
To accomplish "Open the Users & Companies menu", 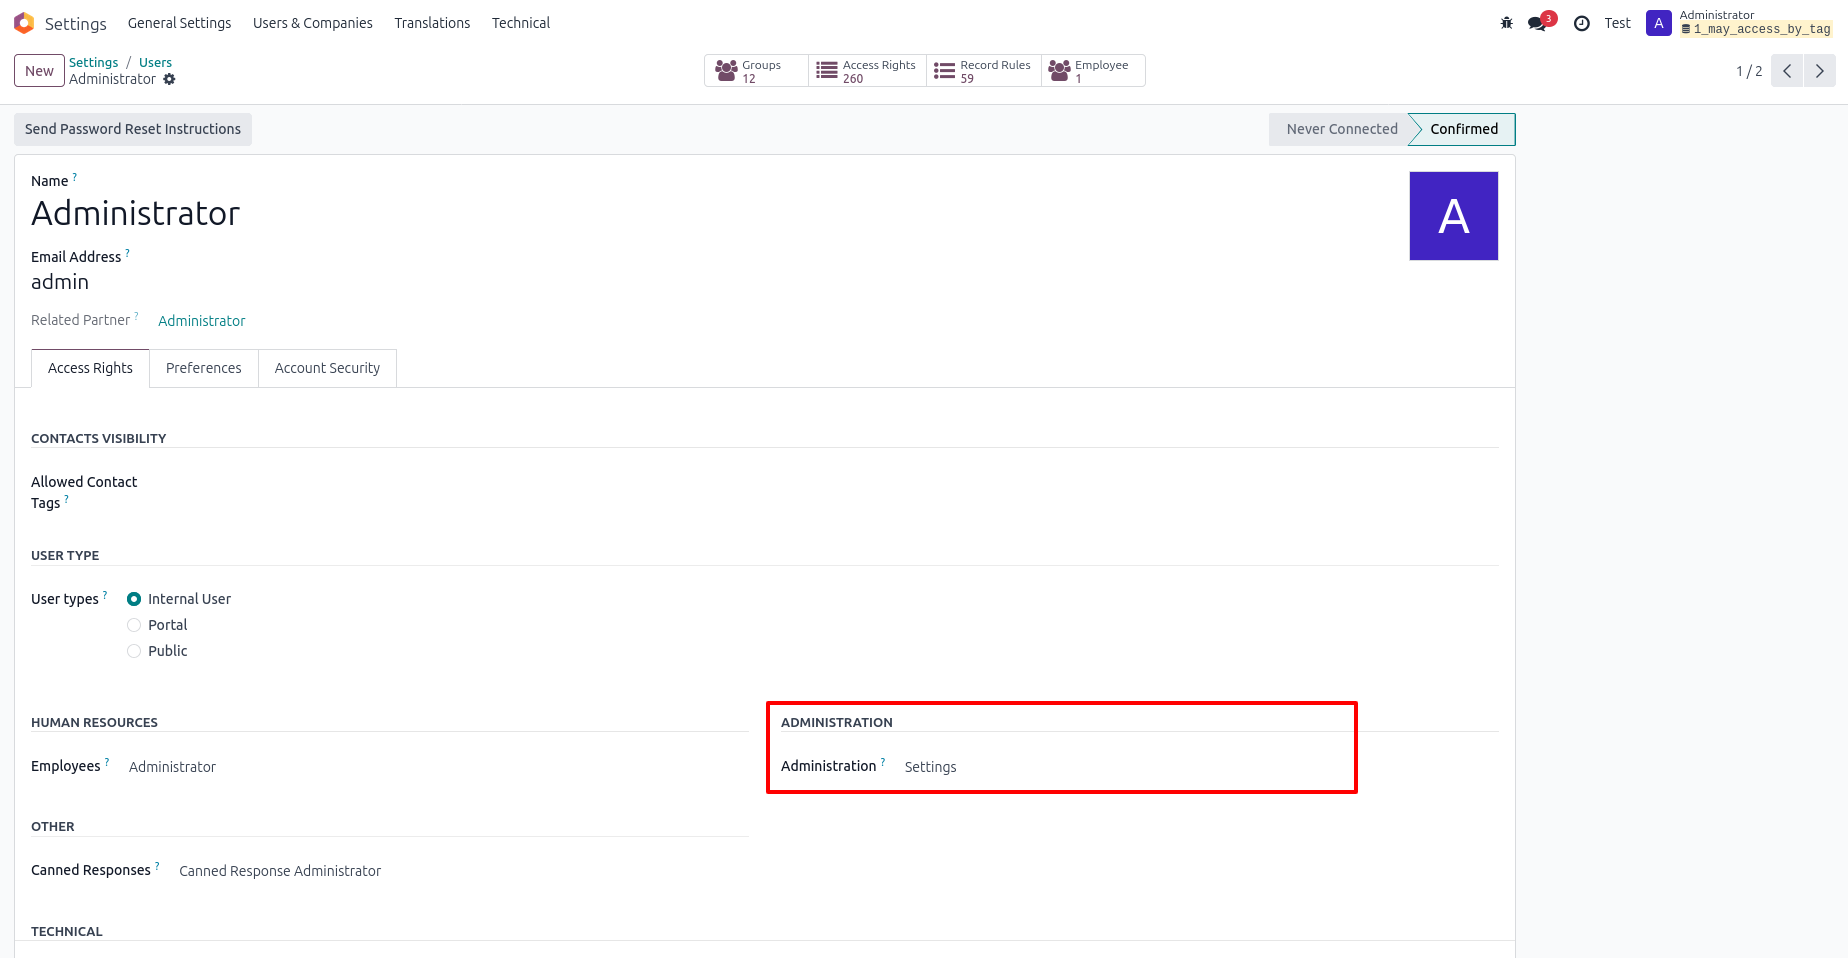I will click(x=312, y=23).
